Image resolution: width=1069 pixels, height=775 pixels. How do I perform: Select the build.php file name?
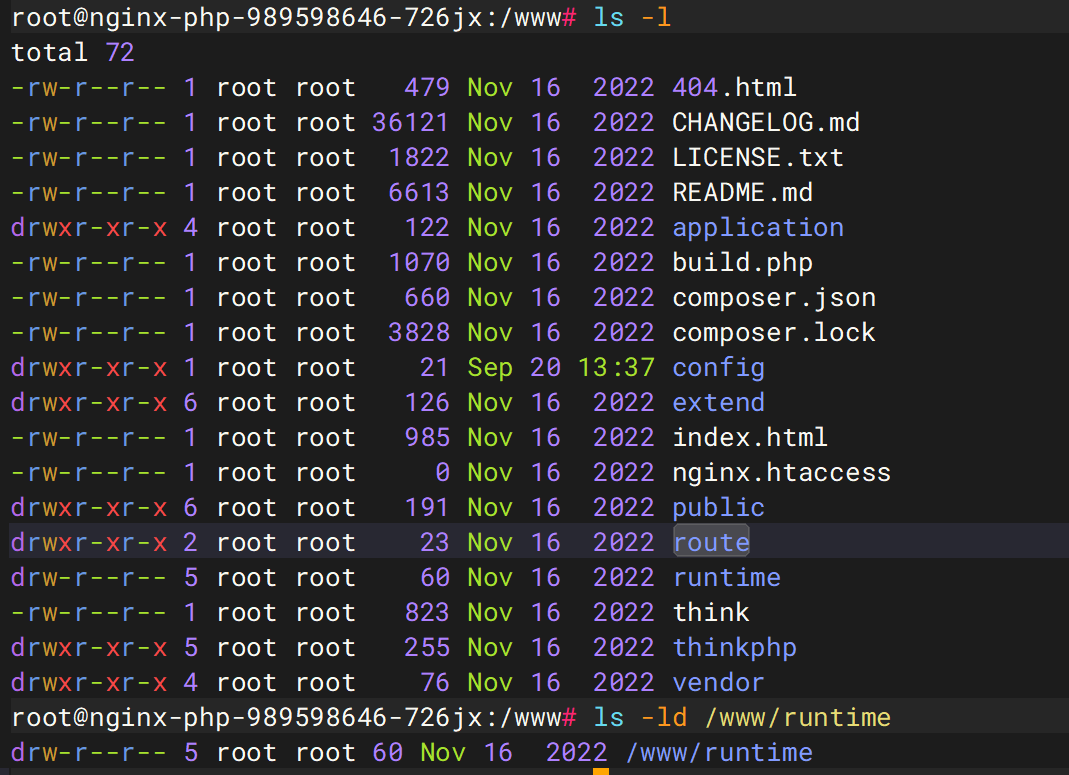[742, 262]
